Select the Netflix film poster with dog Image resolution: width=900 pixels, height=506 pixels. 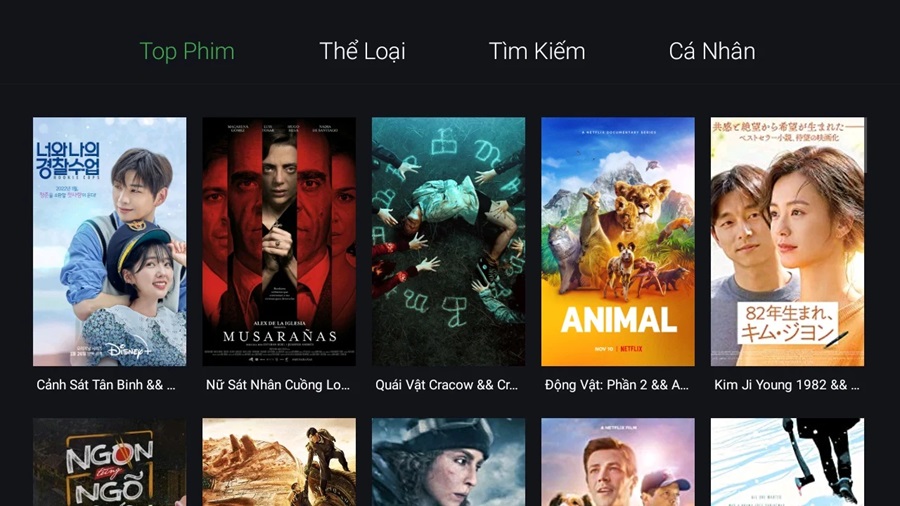[x=618, y=462]
